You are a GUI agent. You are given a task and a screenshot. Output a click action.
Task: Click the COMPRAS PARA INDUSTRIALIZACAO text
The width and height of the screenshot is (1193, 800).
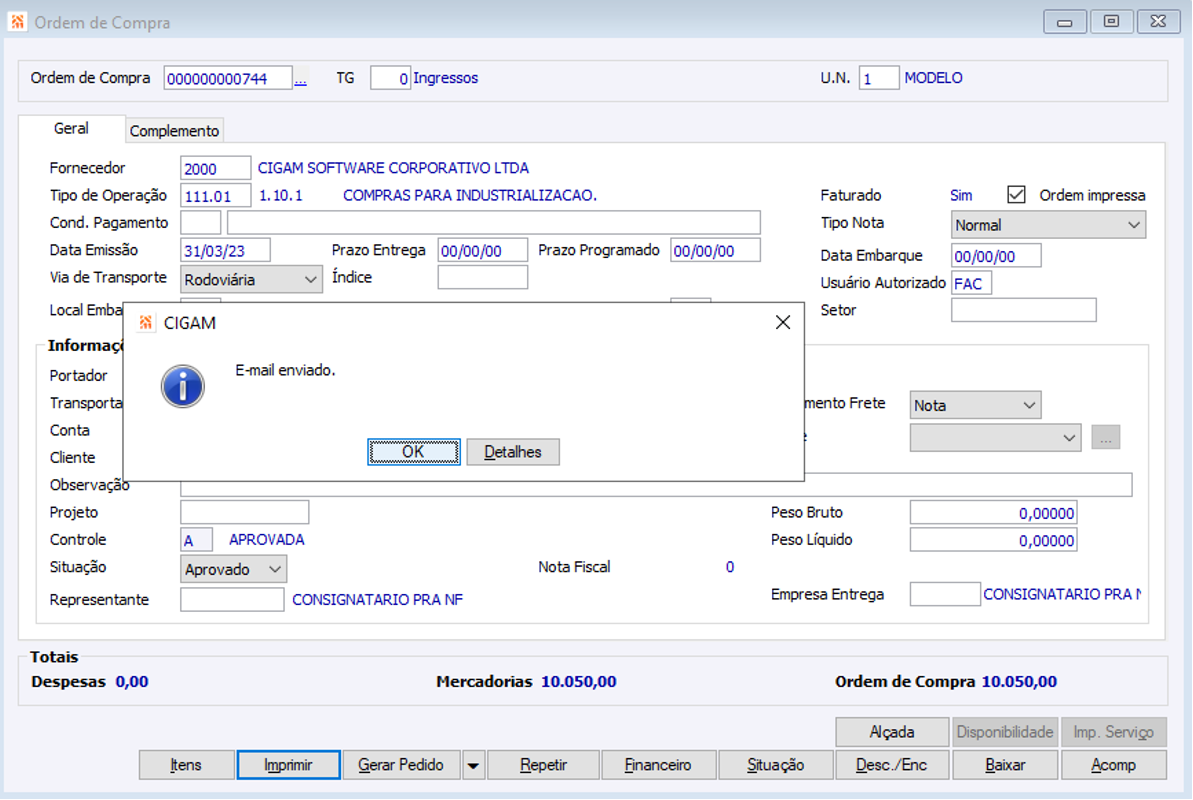tap(469, 196)
